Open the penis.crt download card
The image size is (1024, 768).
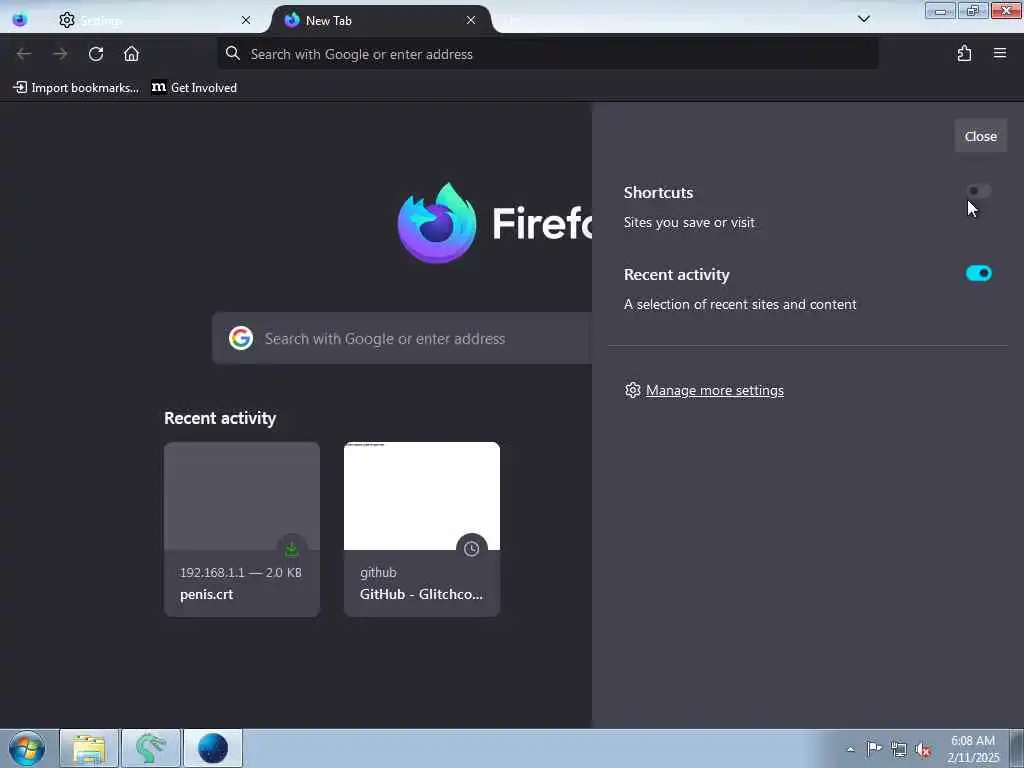(x=242, y=529)
